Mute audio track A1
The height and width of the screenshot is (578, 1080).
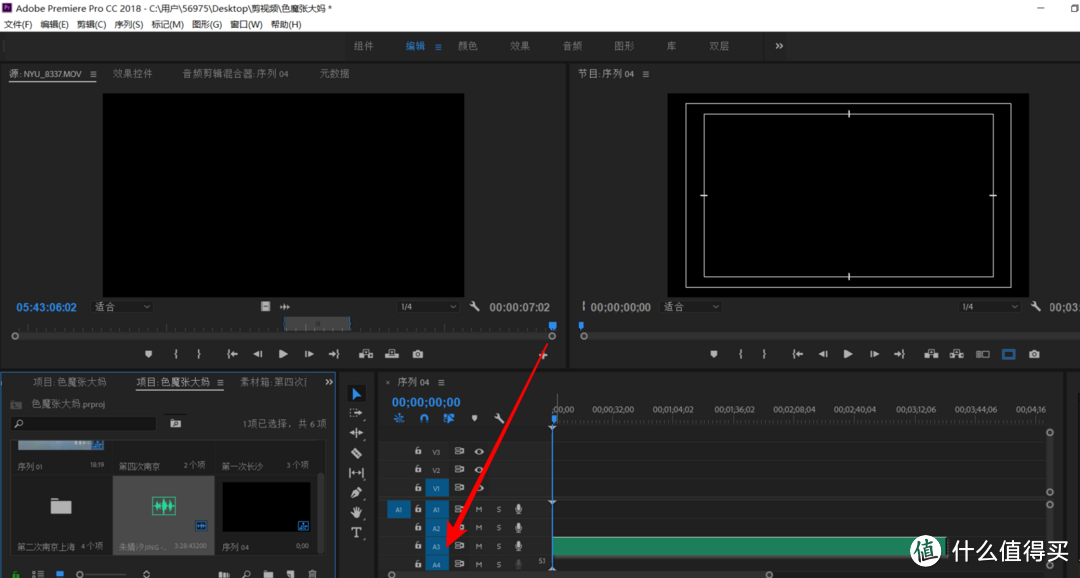[x=479, y=509]
